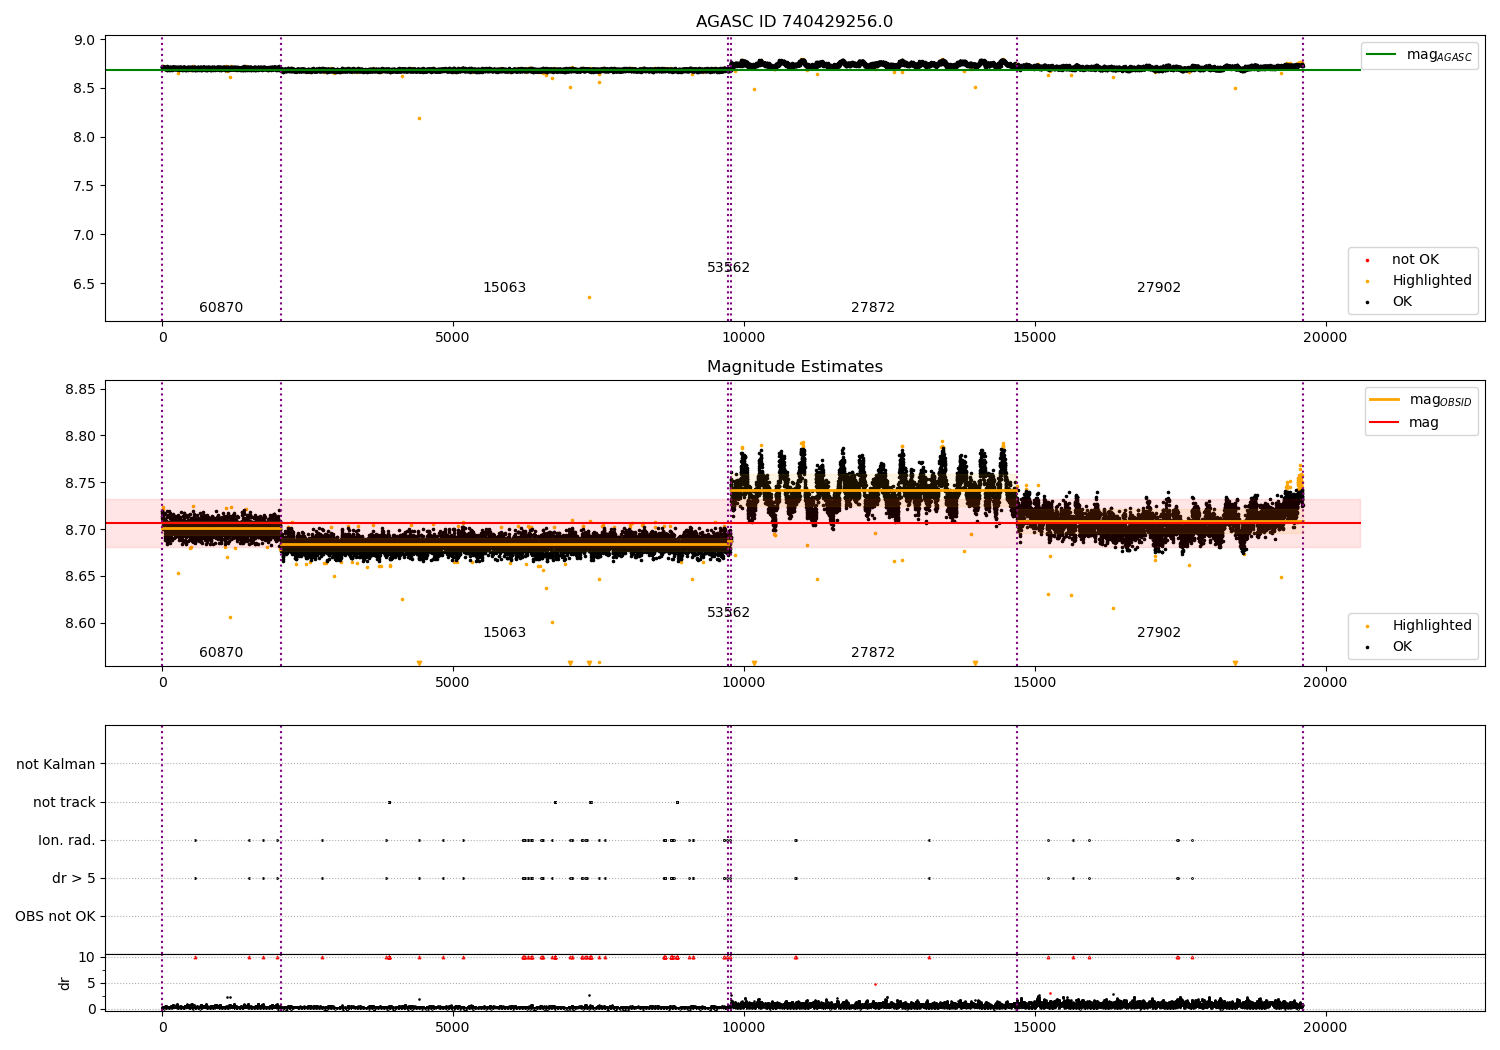Screen dimensions: 1500x1050
Task: Click the 8.60 y-tick of the middle plot
Action: 80,624
